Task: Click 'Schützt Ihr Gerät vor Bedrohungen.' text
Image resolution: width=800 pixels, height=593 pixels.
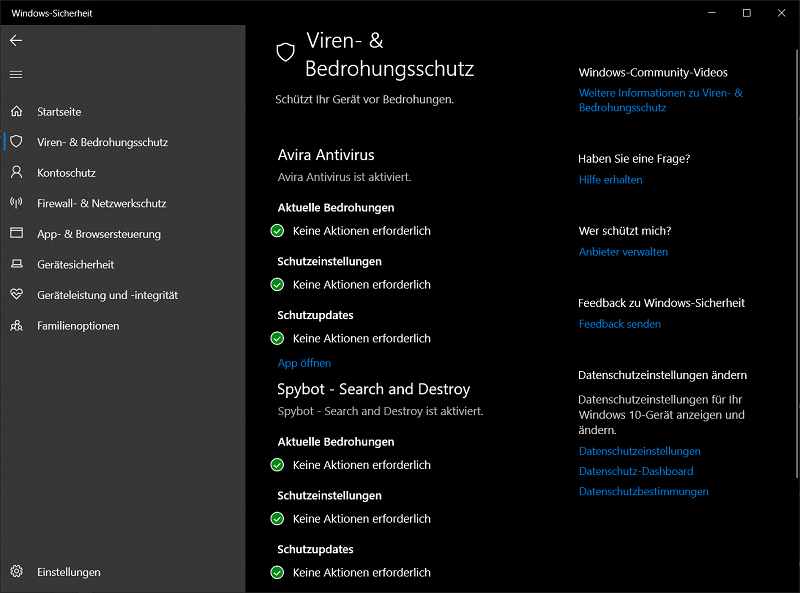Action: tap(364, 100)
